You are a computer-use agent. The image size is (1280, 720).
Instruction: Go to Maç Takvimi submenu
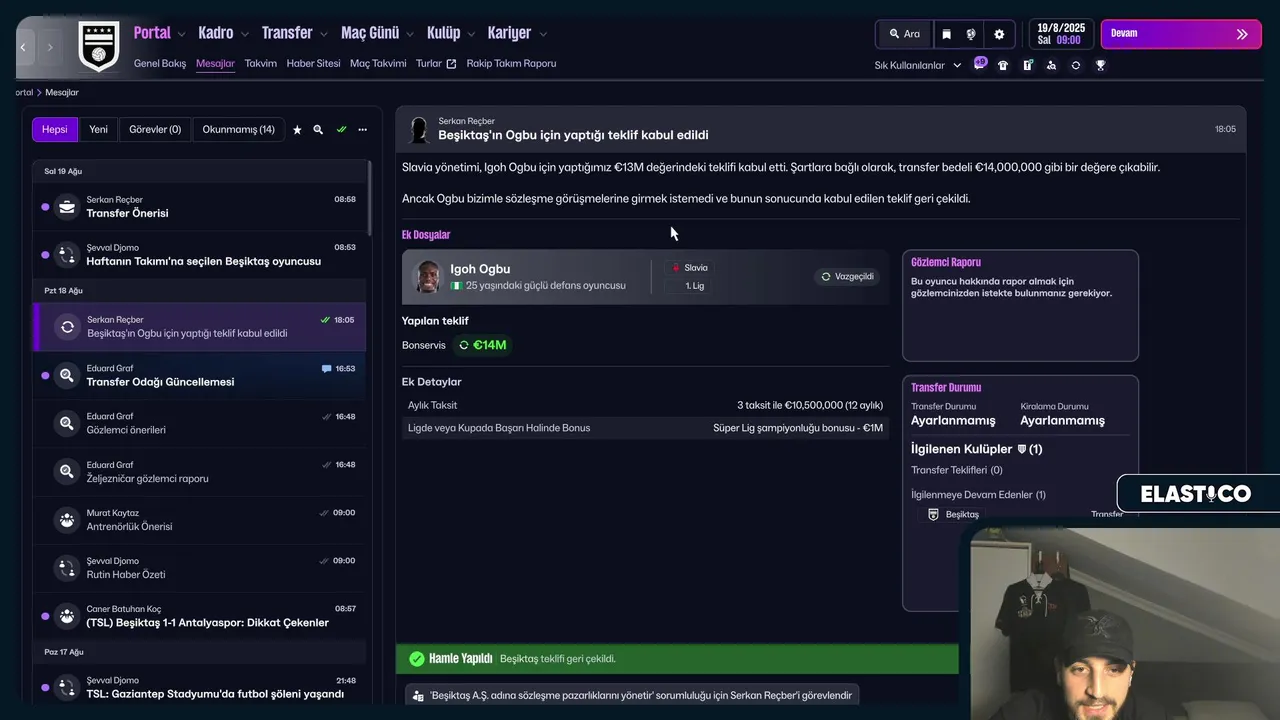tap(378, 63)
